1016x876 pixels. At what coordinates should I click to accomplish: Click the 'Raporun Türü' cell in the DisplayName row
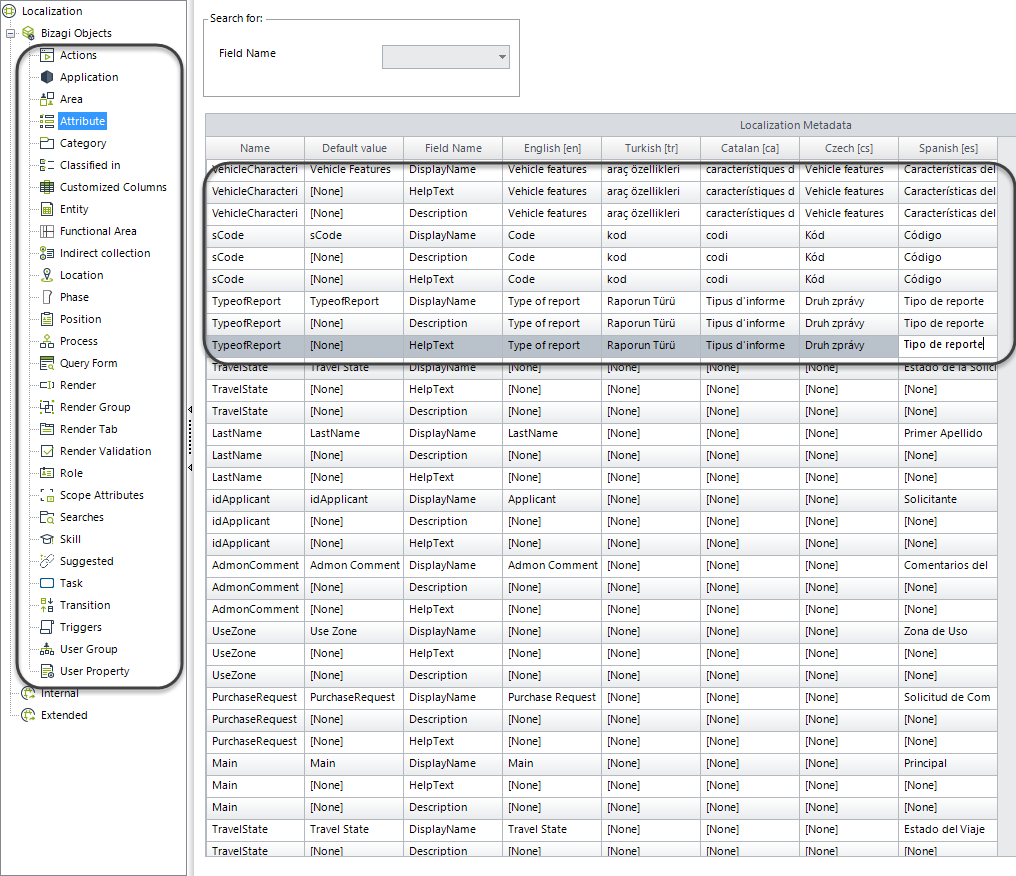(x=651, y=301)
